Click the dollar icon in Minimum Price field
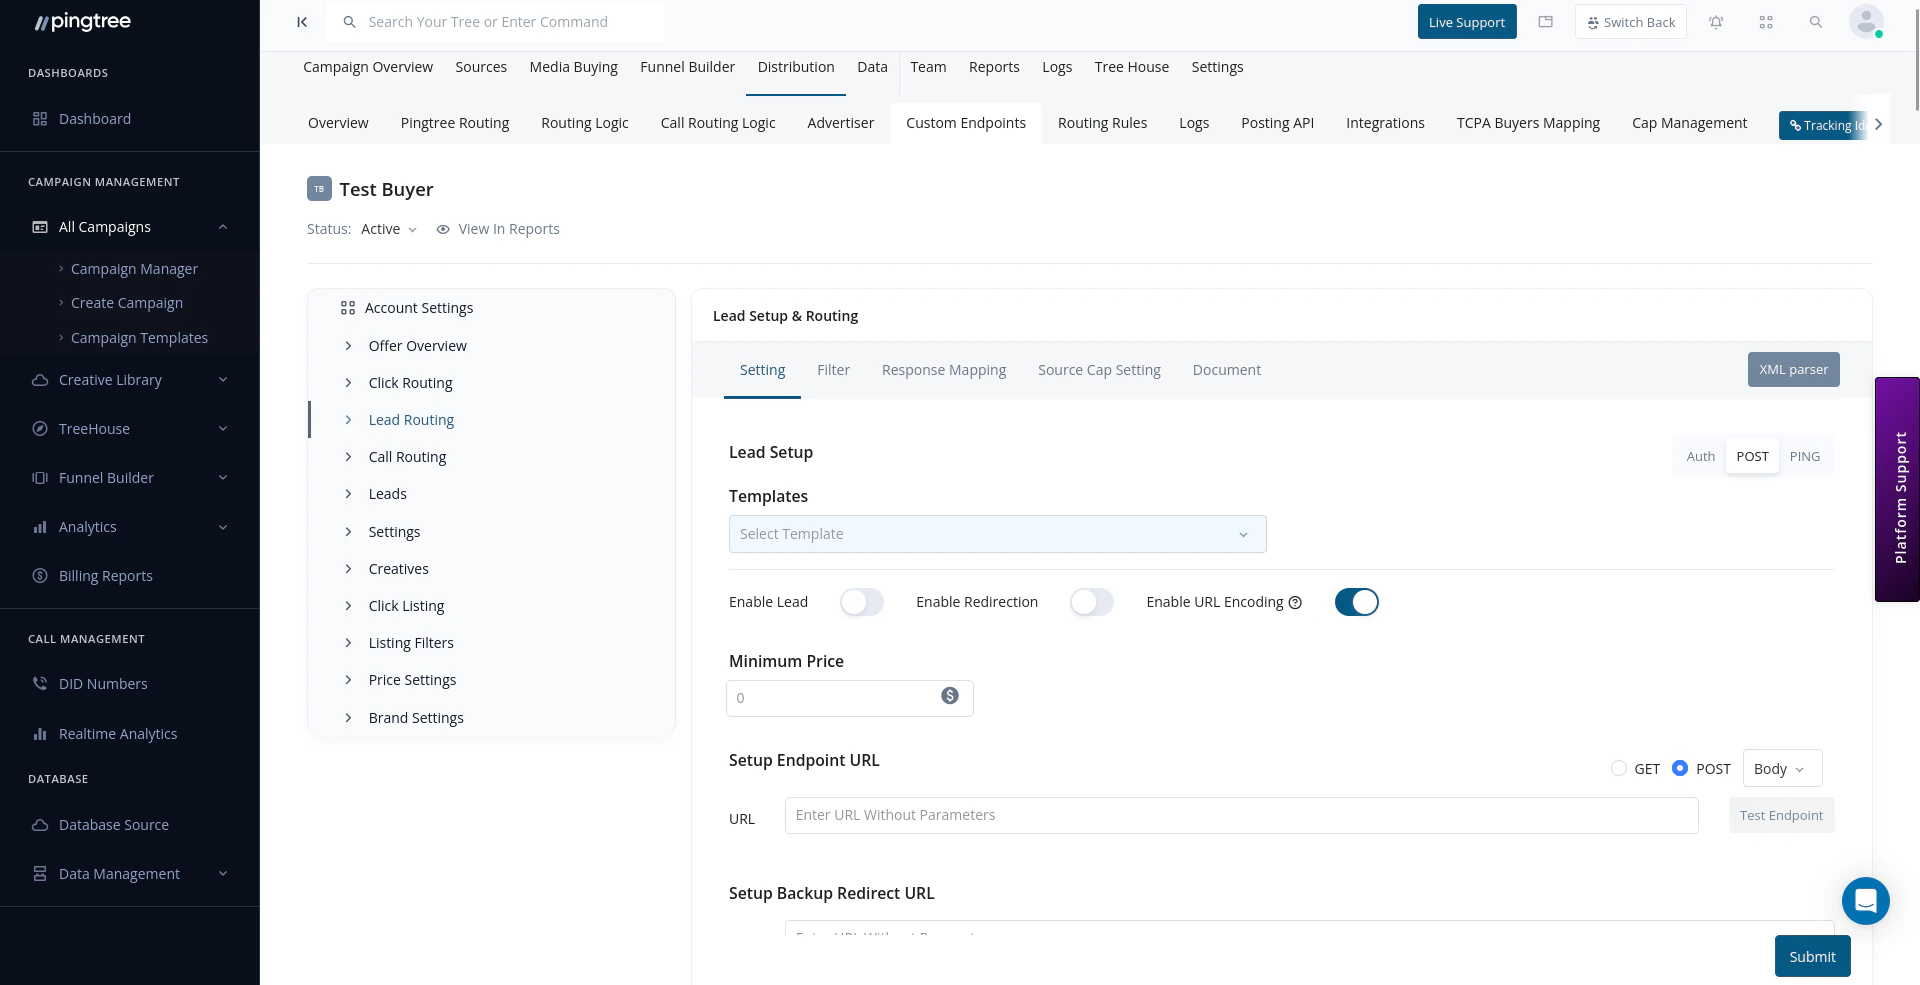The width and height of the screenshot is (1920, 985). click(948, 695)
